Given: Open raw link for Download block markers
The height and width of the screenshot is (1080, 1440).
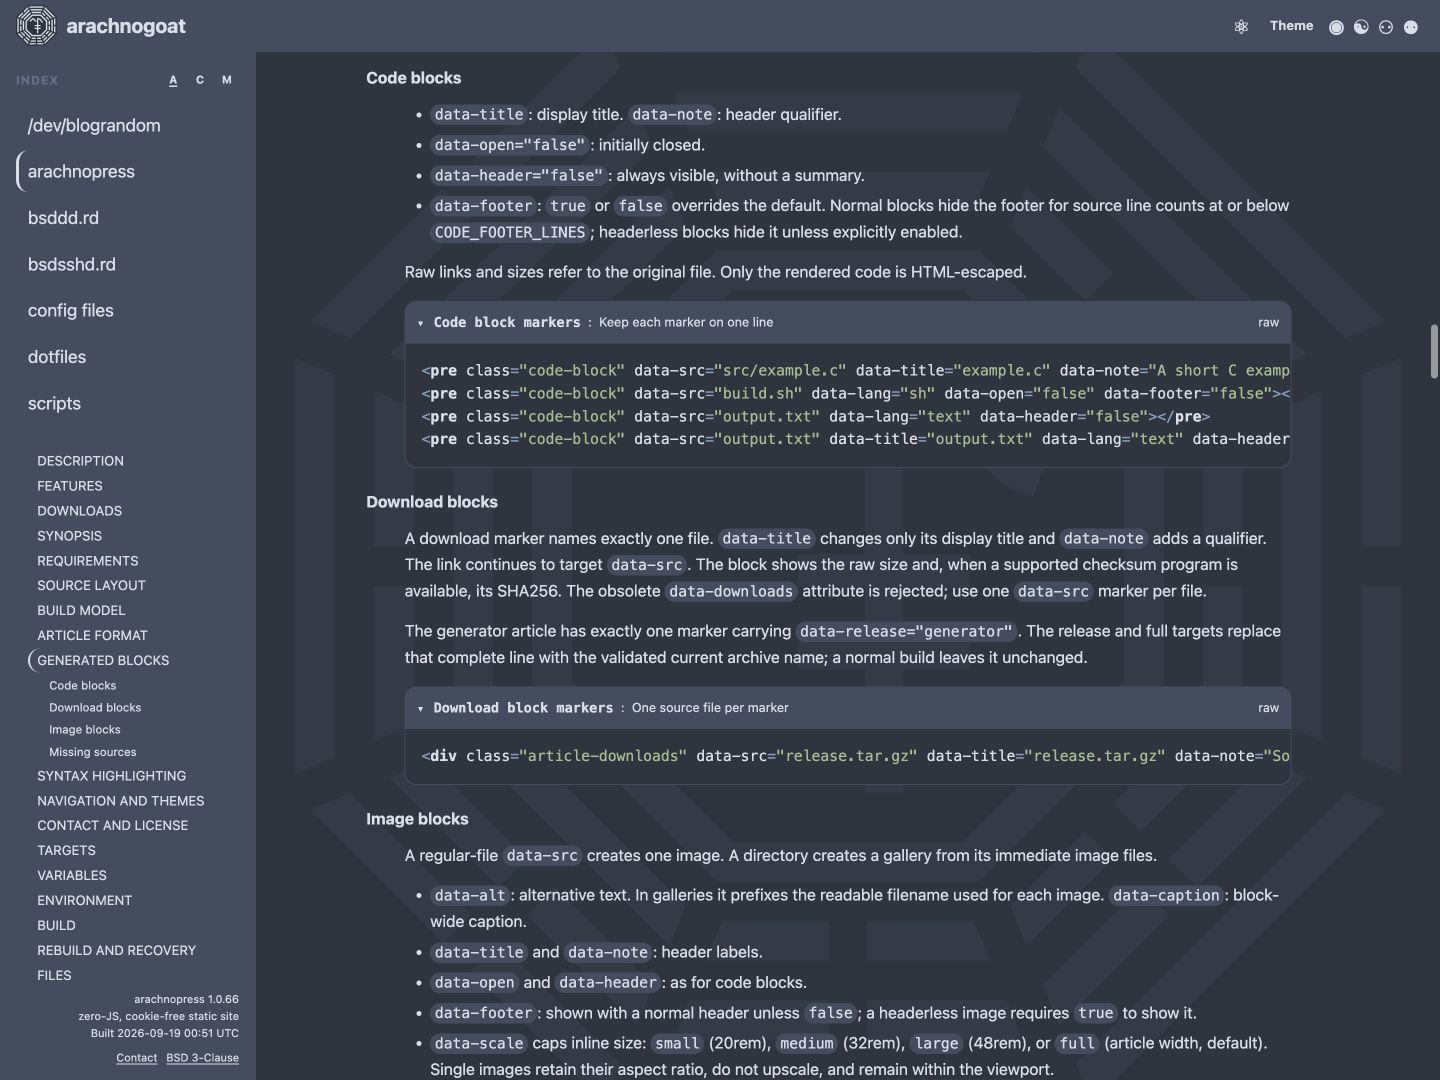Looking at the screenshot, I should [1268, 707].
